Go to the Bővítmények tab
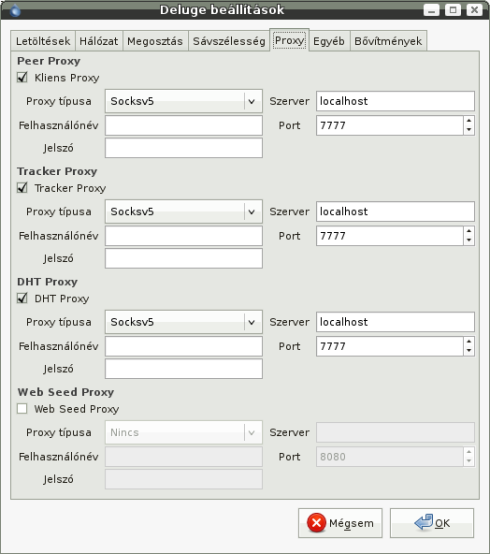 tap(388, 41)
